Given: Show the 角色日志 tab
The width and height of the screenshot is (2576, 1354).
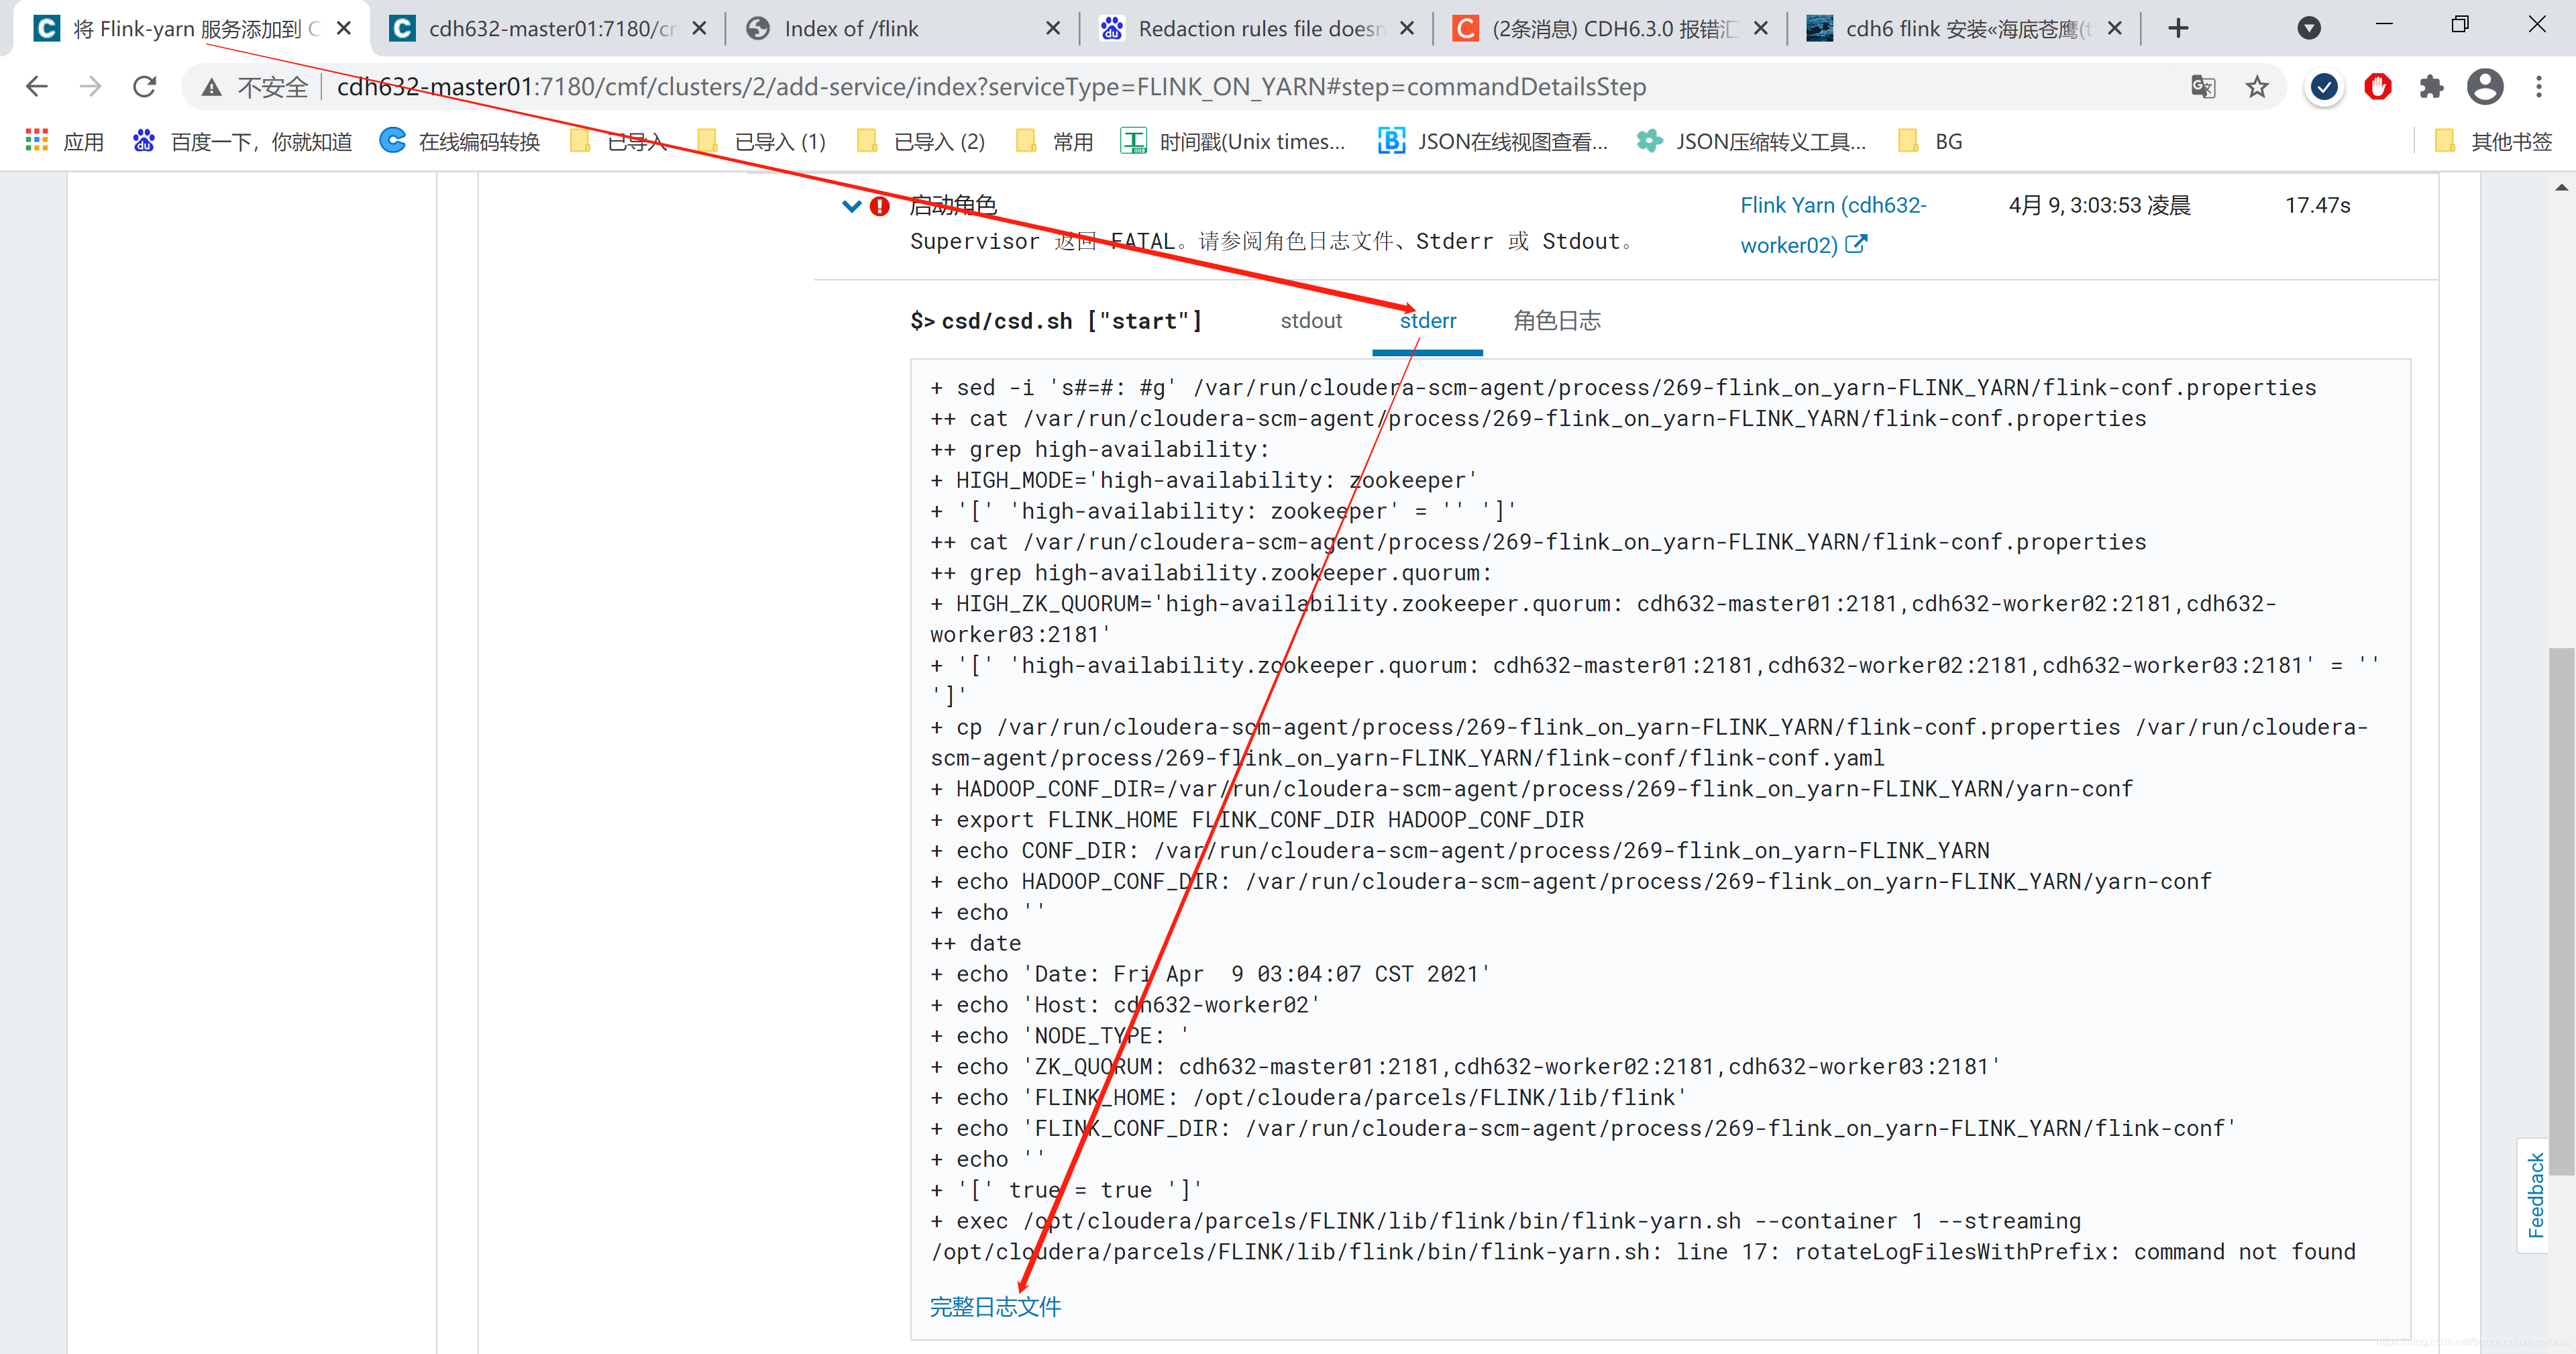Looking at the screenshot, I should coord(1557,321).
